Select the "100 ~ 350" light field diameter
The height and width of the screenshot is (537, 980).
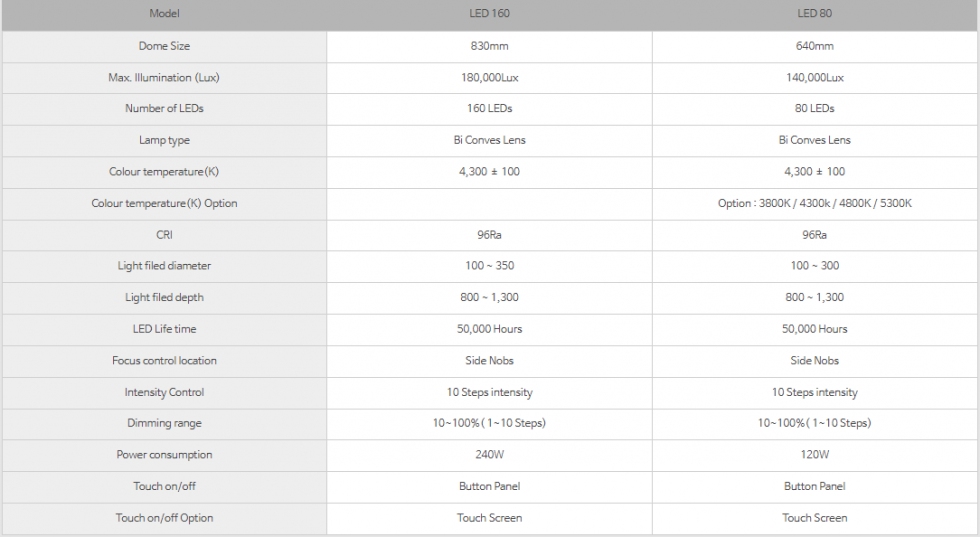click(x=489, y=266)
